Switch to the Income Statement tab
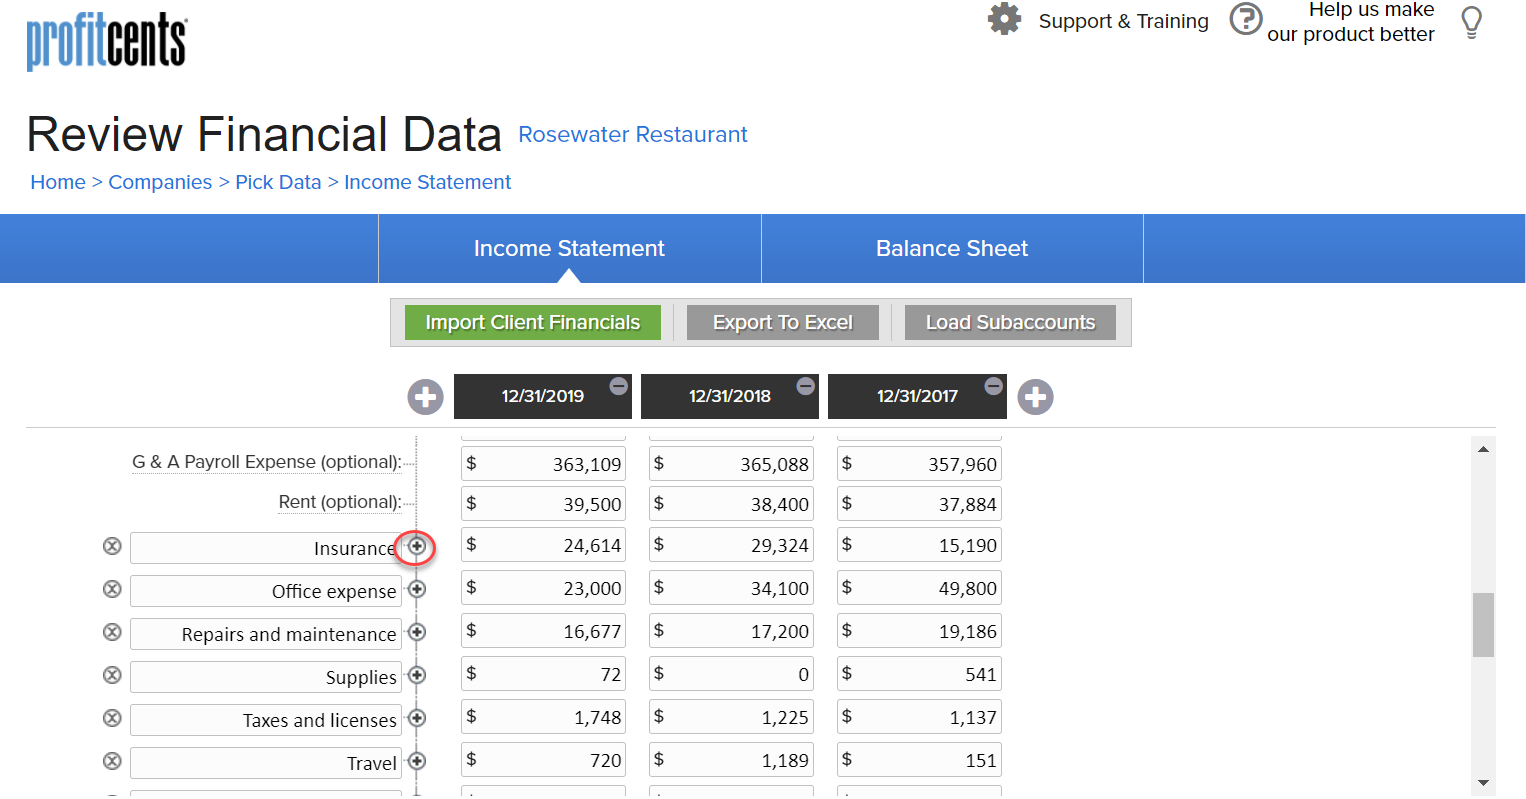 pyautogui.click(x=569, y=248)
